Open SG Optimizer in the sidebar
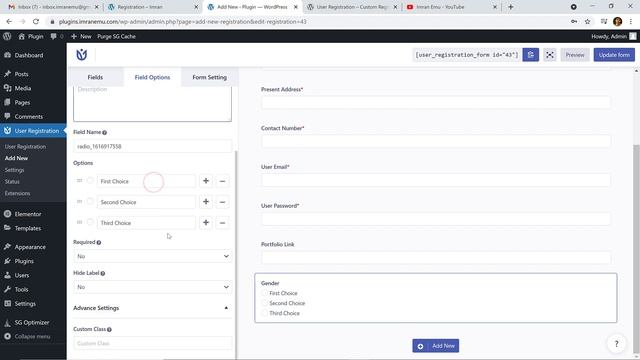 [x=33, y=322]
